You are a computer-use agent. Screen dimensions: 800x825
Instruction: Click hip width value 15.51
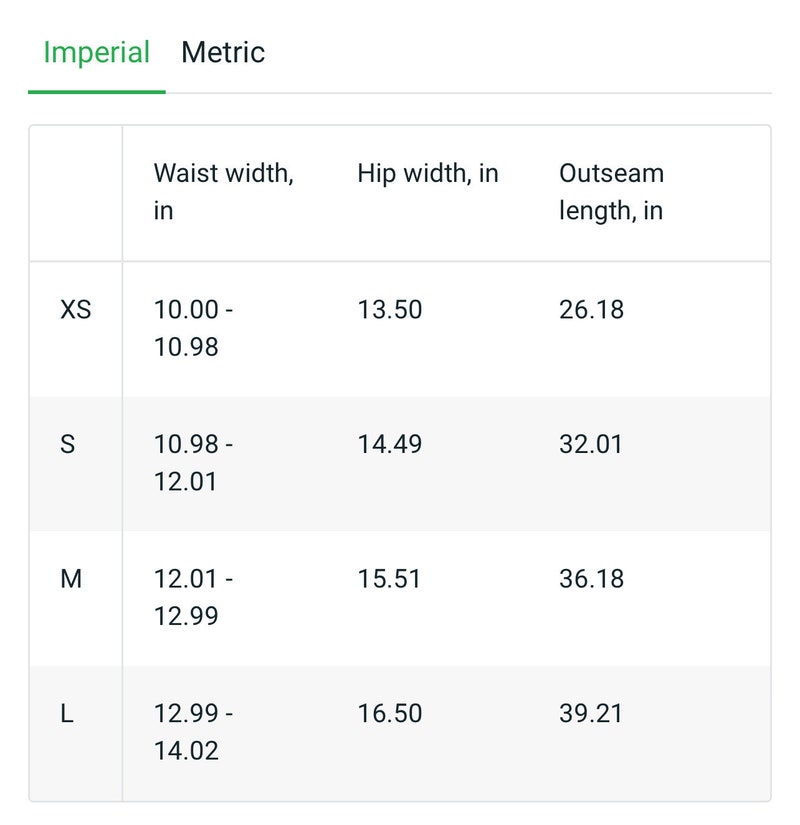point(389,579)
